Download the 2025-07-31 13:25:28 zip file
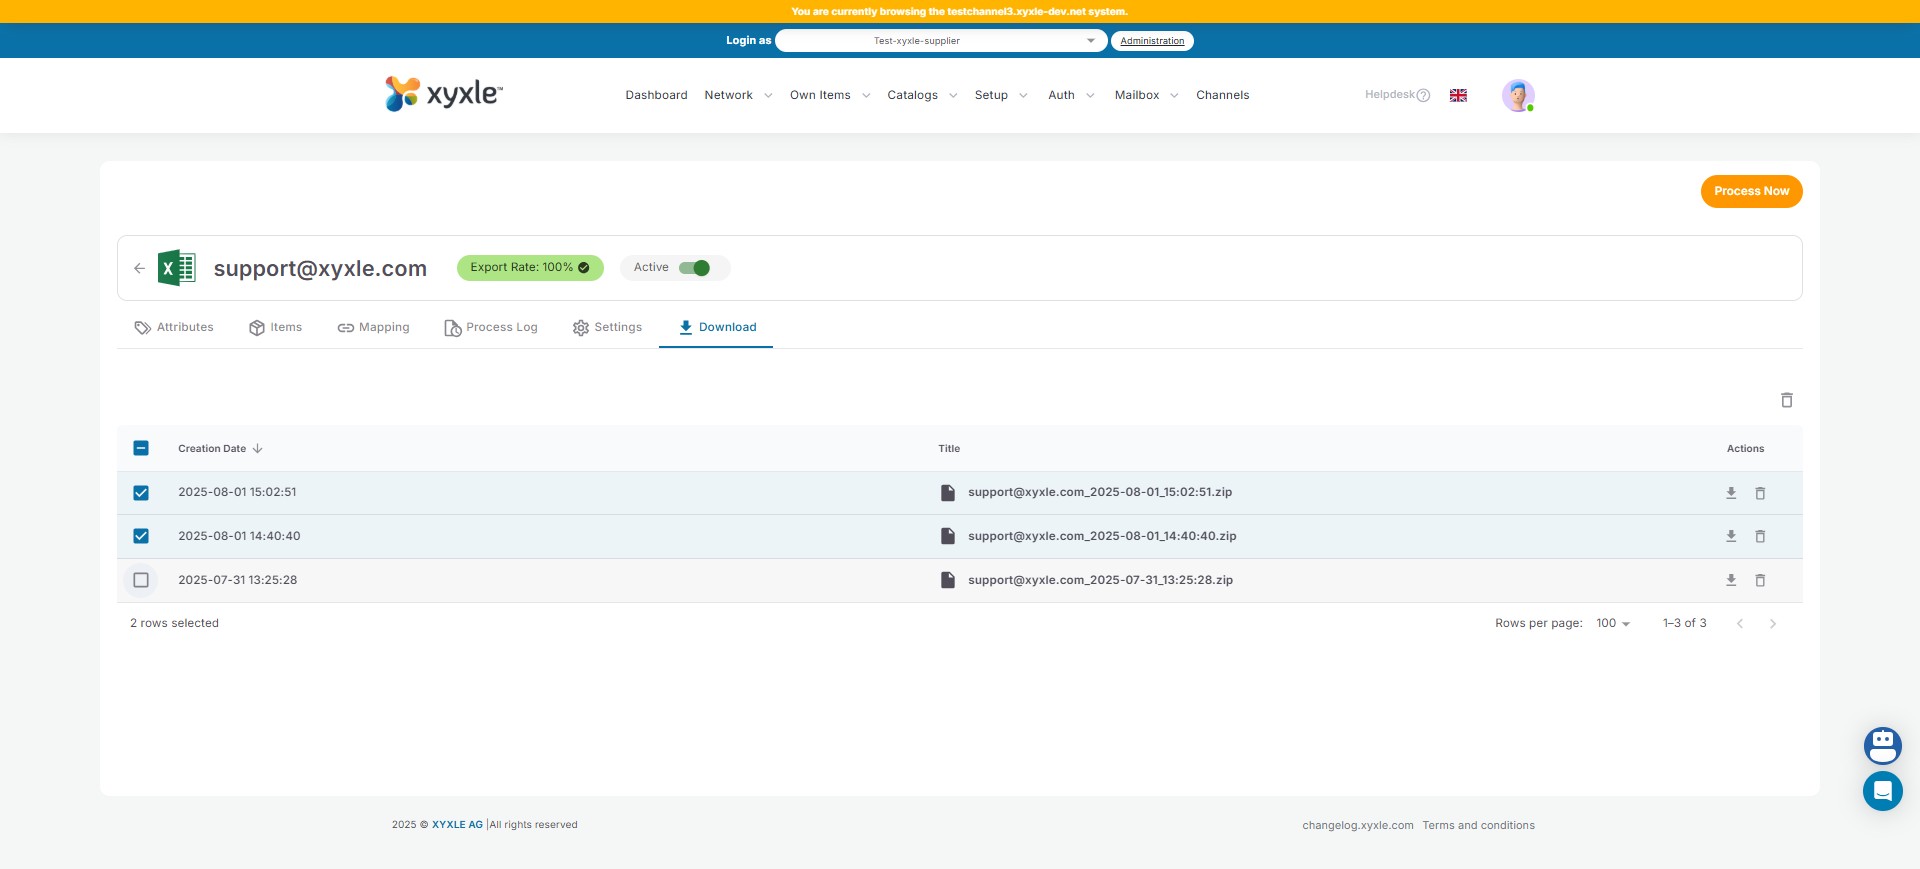 pos(1731,580)
